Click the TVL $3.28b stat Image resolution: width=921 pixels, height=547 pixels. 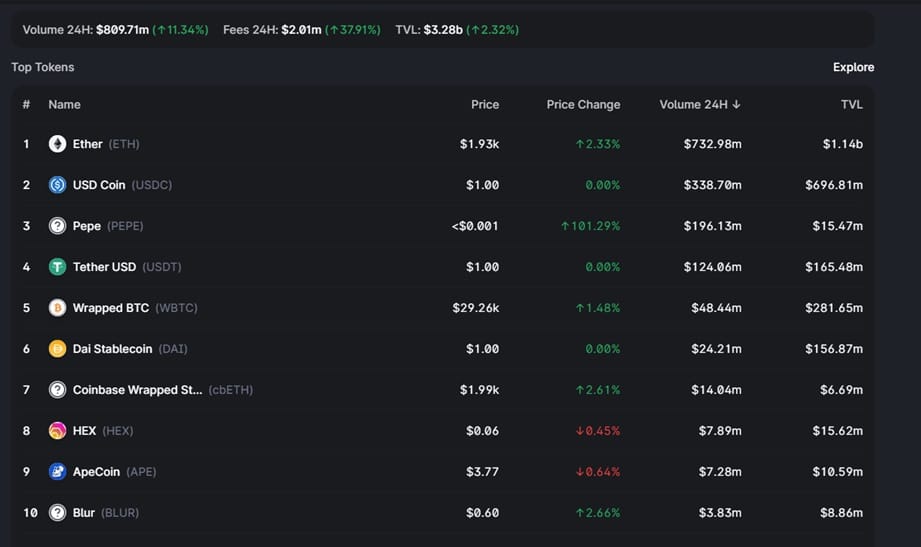(x=457, y=29)
